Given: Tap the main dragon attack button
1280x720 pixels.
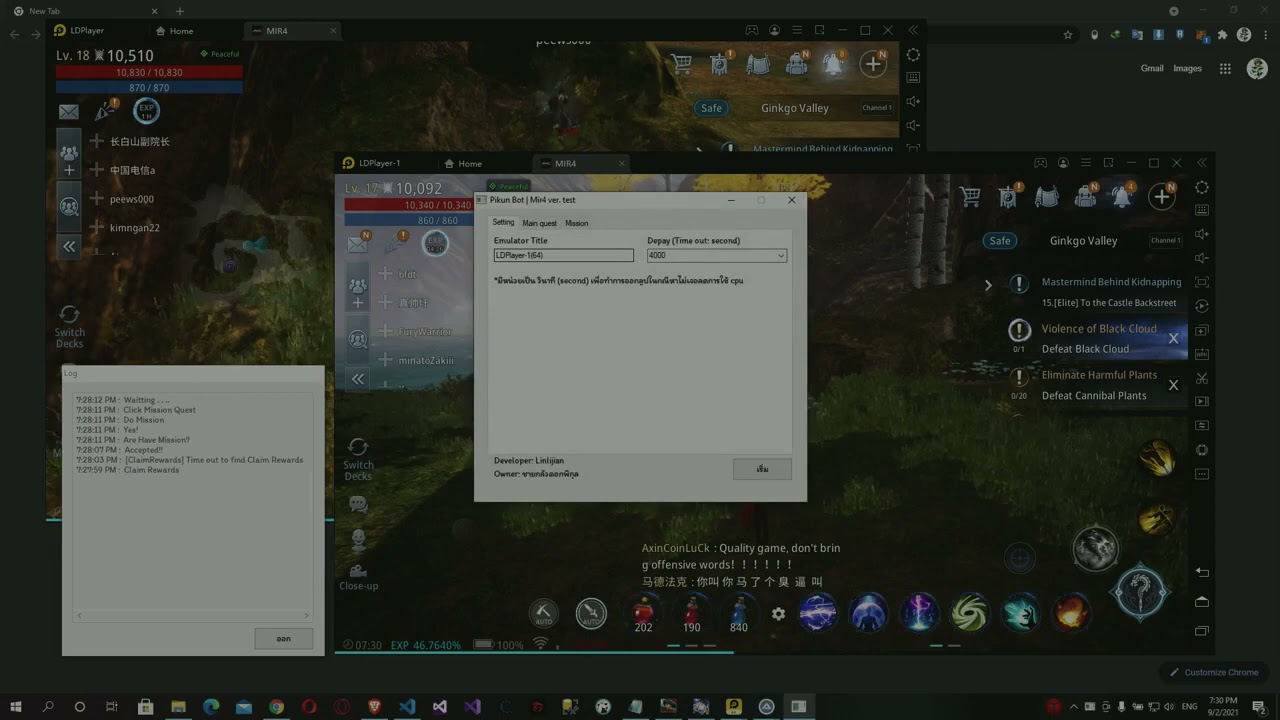Looking at the screenshot, I should 1140,592.
